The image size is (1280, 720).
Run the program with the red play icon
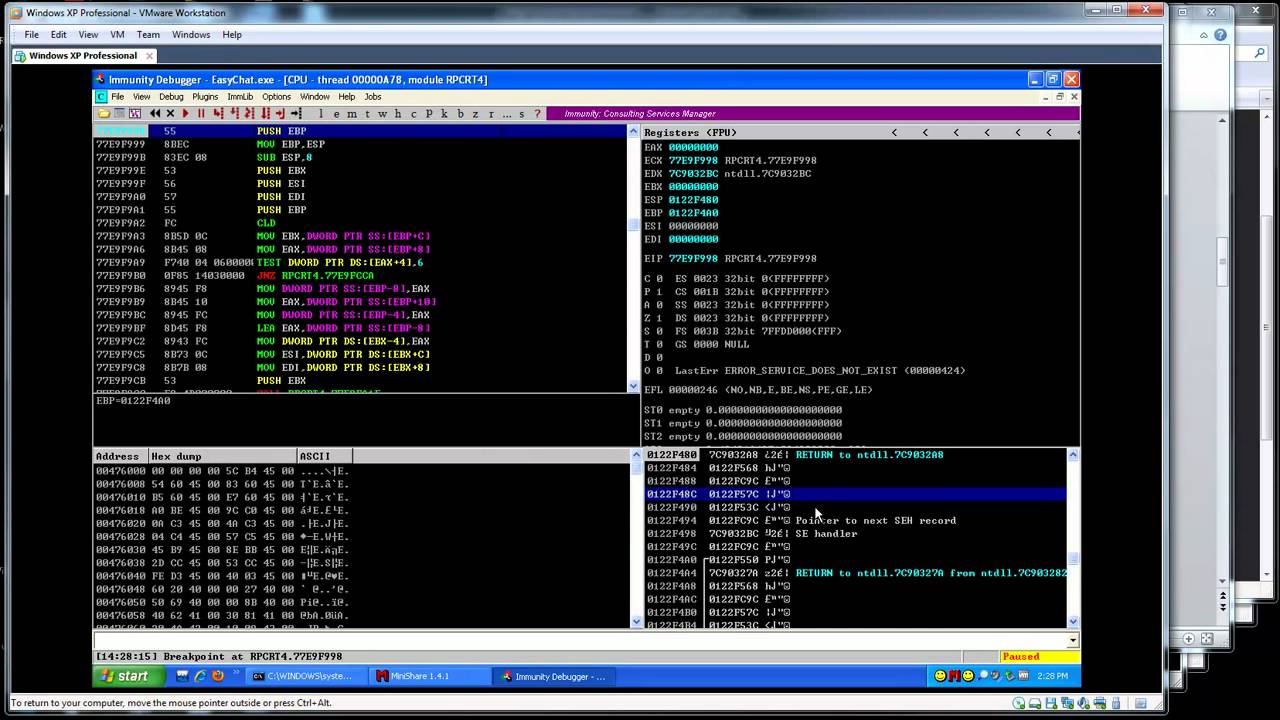click(185, 114)
